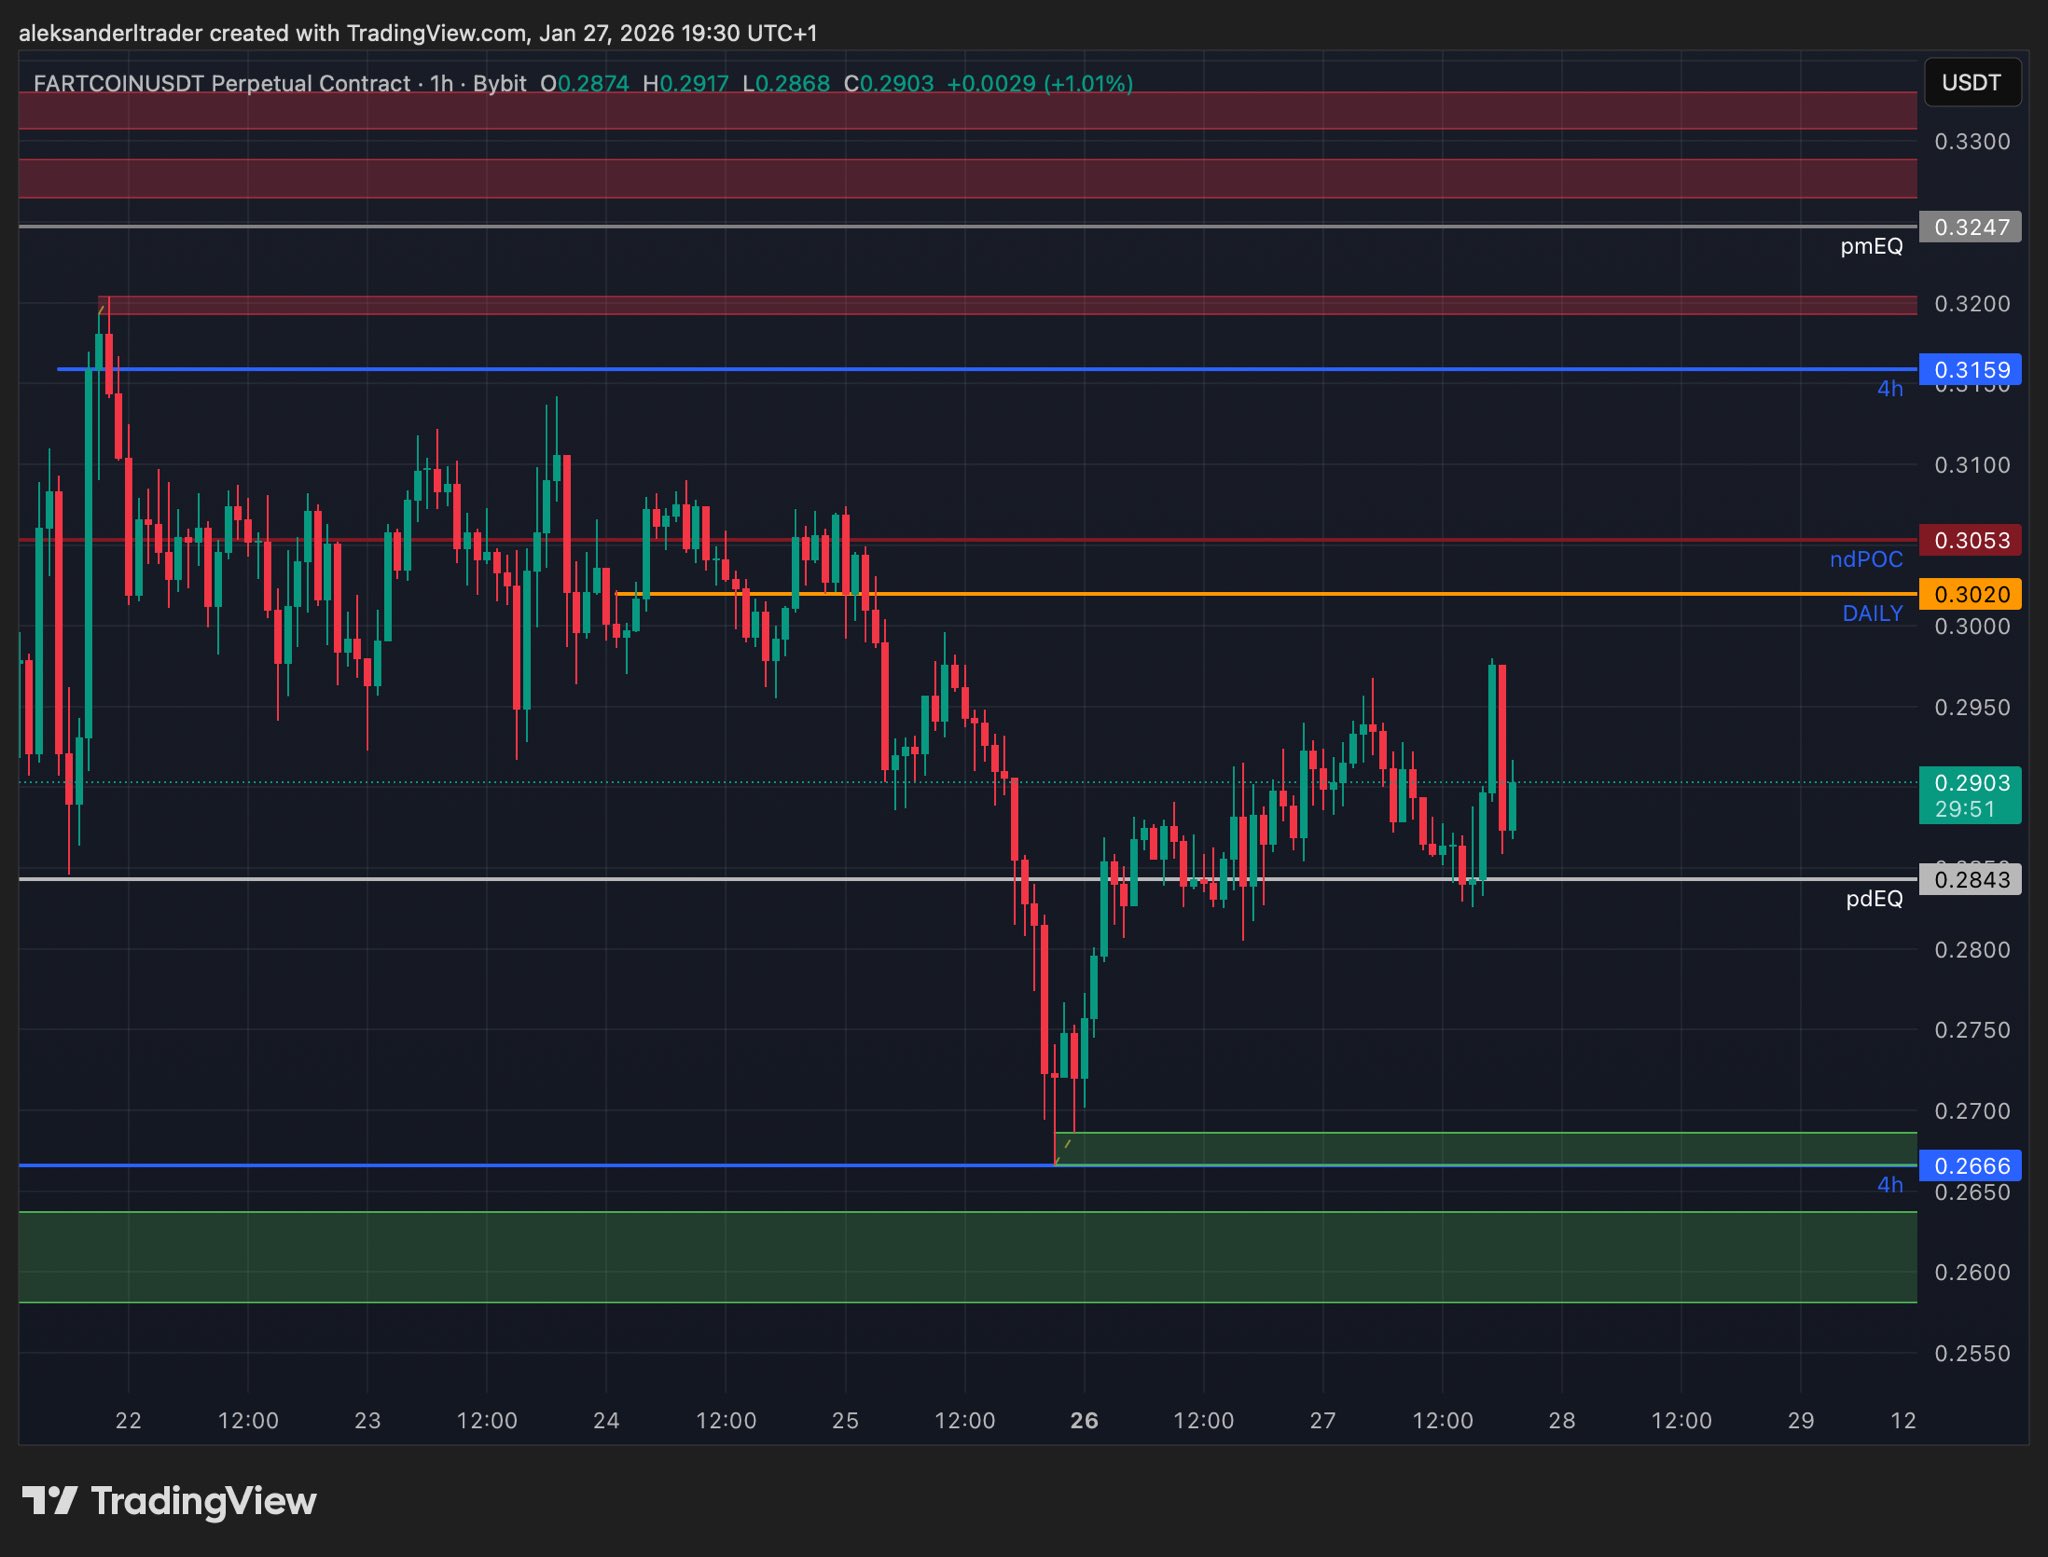Click the 0.2843 pdEQ price label
Screen dimensions: 2048x1557
pyautogui.click(x=1970, y=880)
